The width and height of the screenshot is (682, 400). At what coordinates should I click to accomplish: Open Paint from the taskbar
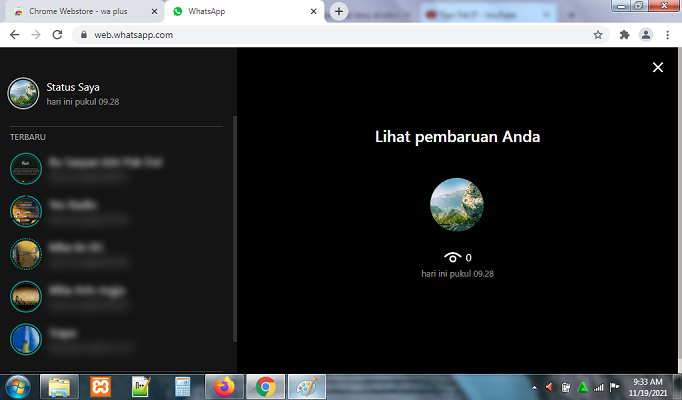[x=307, y=387]
